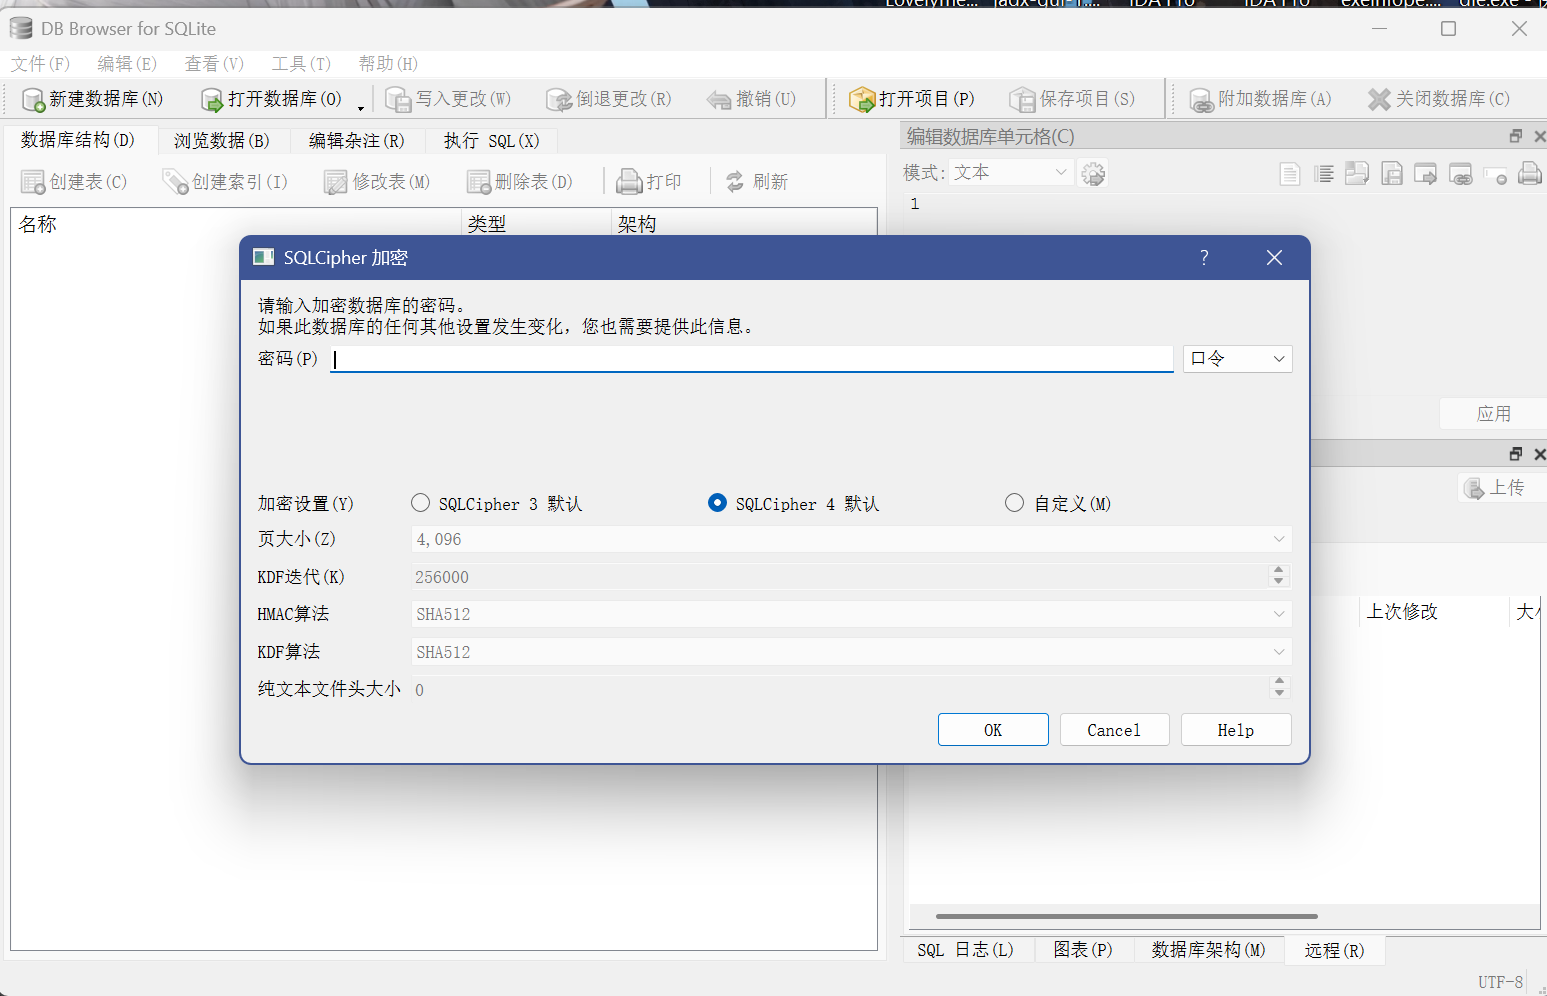Open the passphrase type (口令) dropdown
The width and height of the screenshot is (1547, 996).
pos(1237,359)
